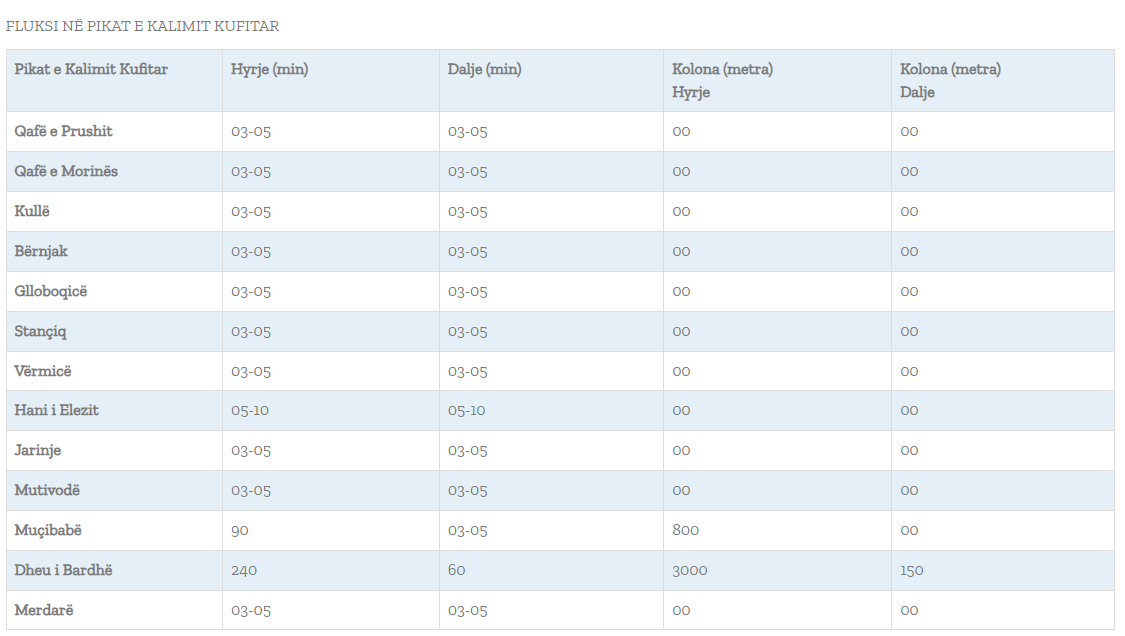This screenshot has width=1125, height=636.
Task: Click Dheu i Bardhë entry time 240
Action: click(x=244, y=571)
